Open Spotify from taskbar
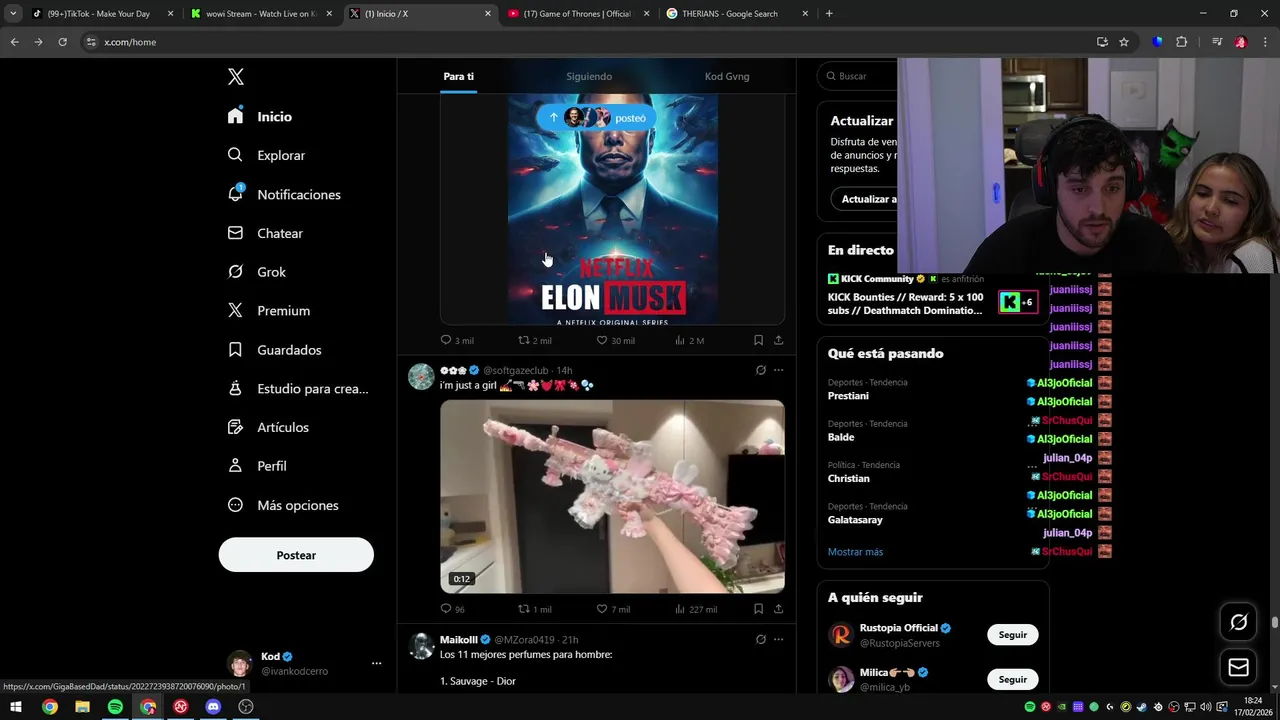The image size is (1280, 720). point(115,707)
